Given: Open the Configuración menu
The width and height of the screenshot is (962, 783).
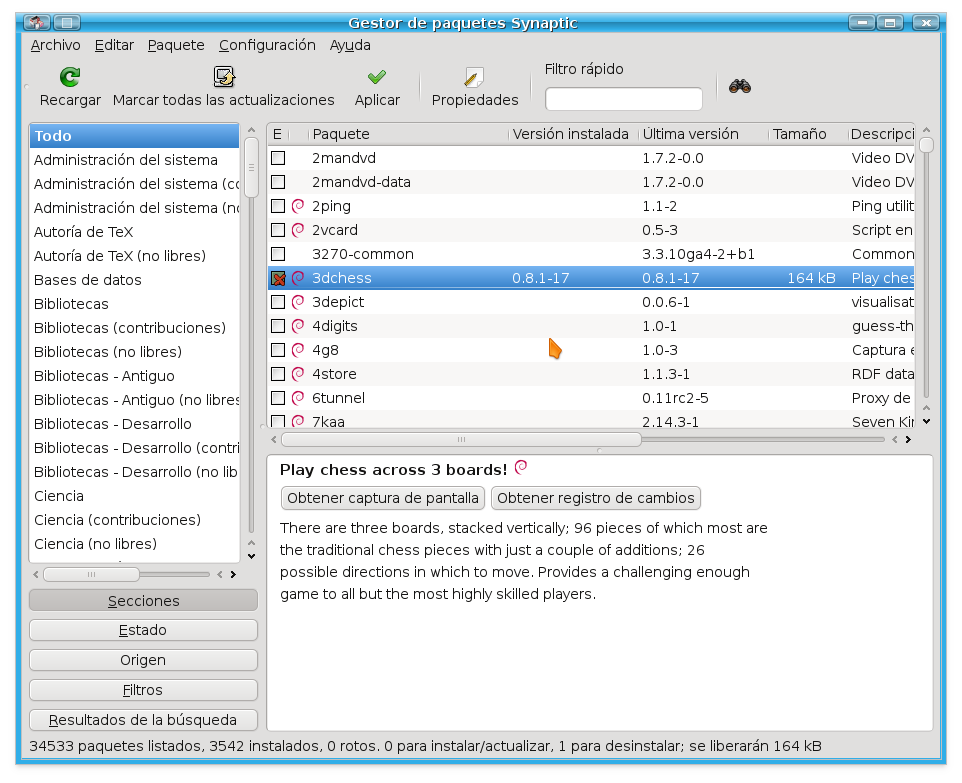Looking at the screenshot, I should point(267,45).
